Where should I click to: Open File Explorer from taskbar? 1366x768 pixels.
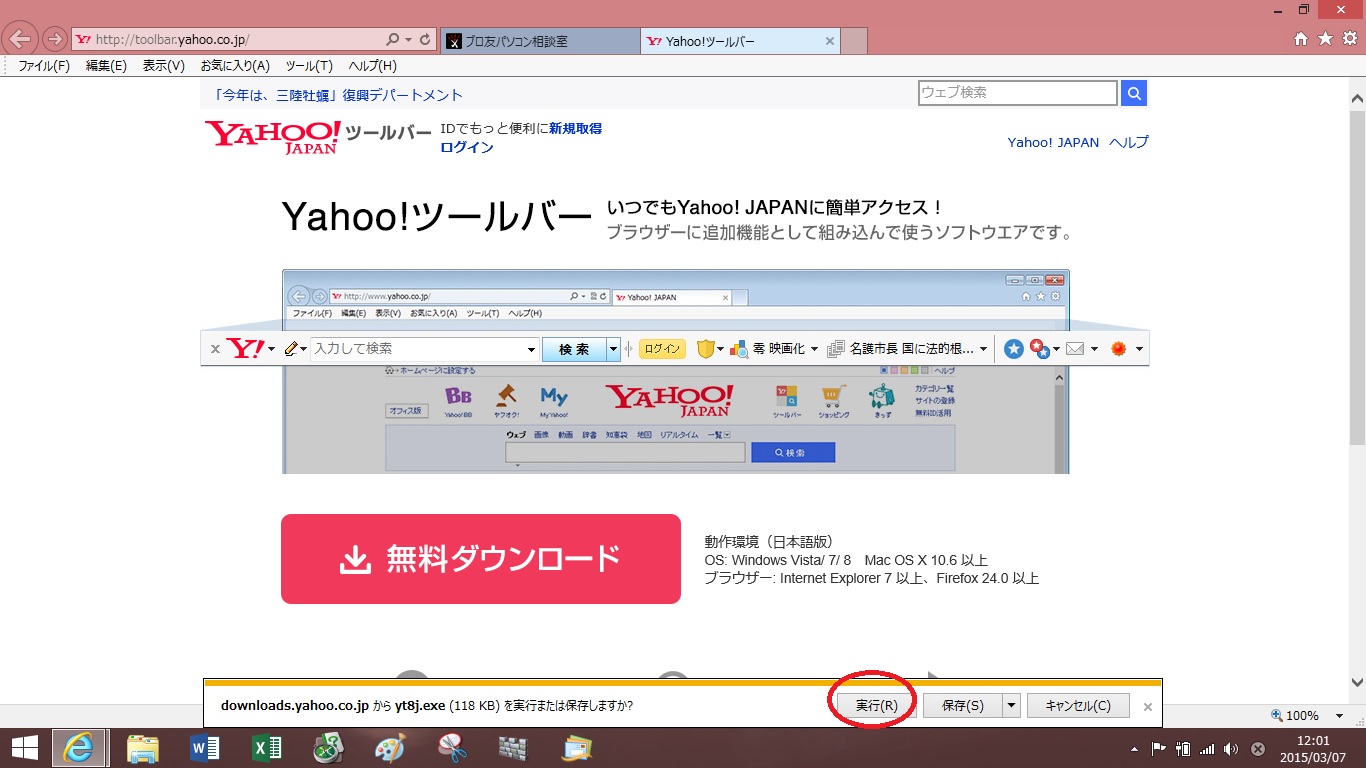(x=142, y=748)
